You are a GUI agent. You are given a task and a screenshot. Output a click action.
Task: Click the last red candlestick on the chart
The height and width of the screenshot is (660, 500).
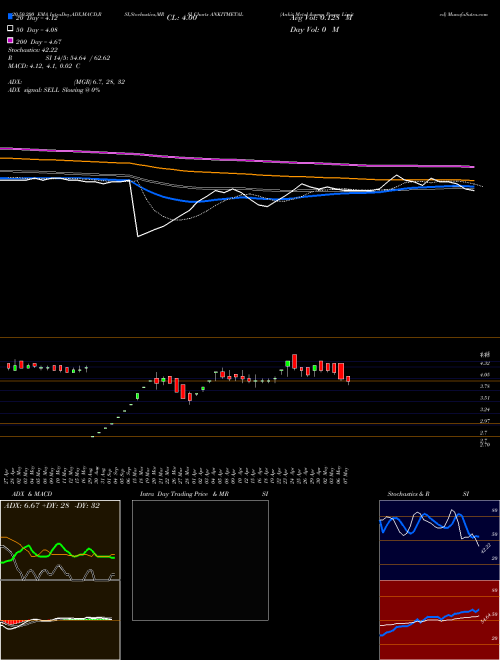tap(348, 380)
